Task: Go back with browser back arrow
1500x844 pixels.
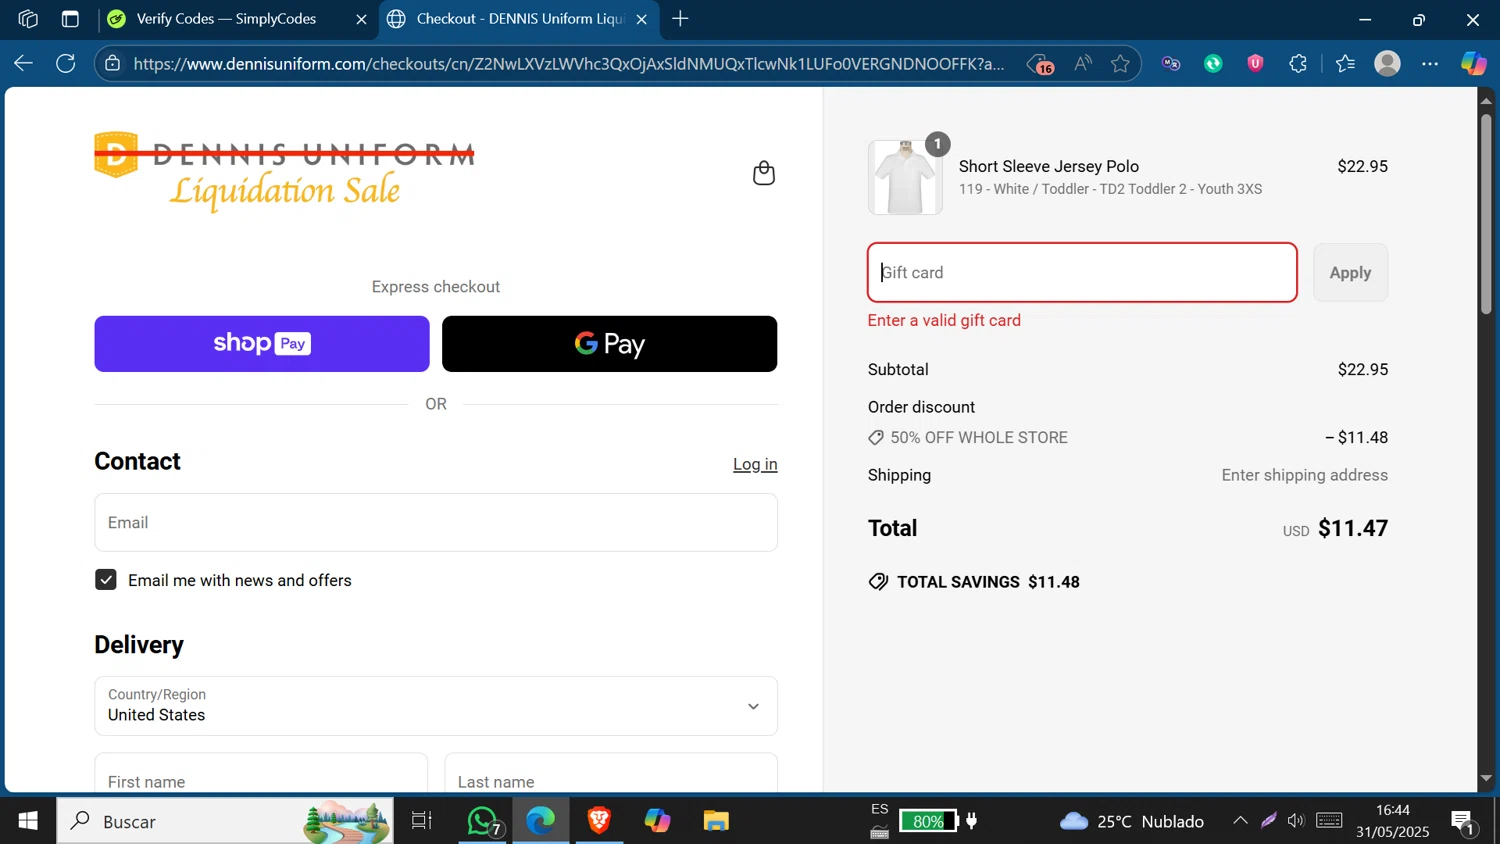Action: click(23, 63)
